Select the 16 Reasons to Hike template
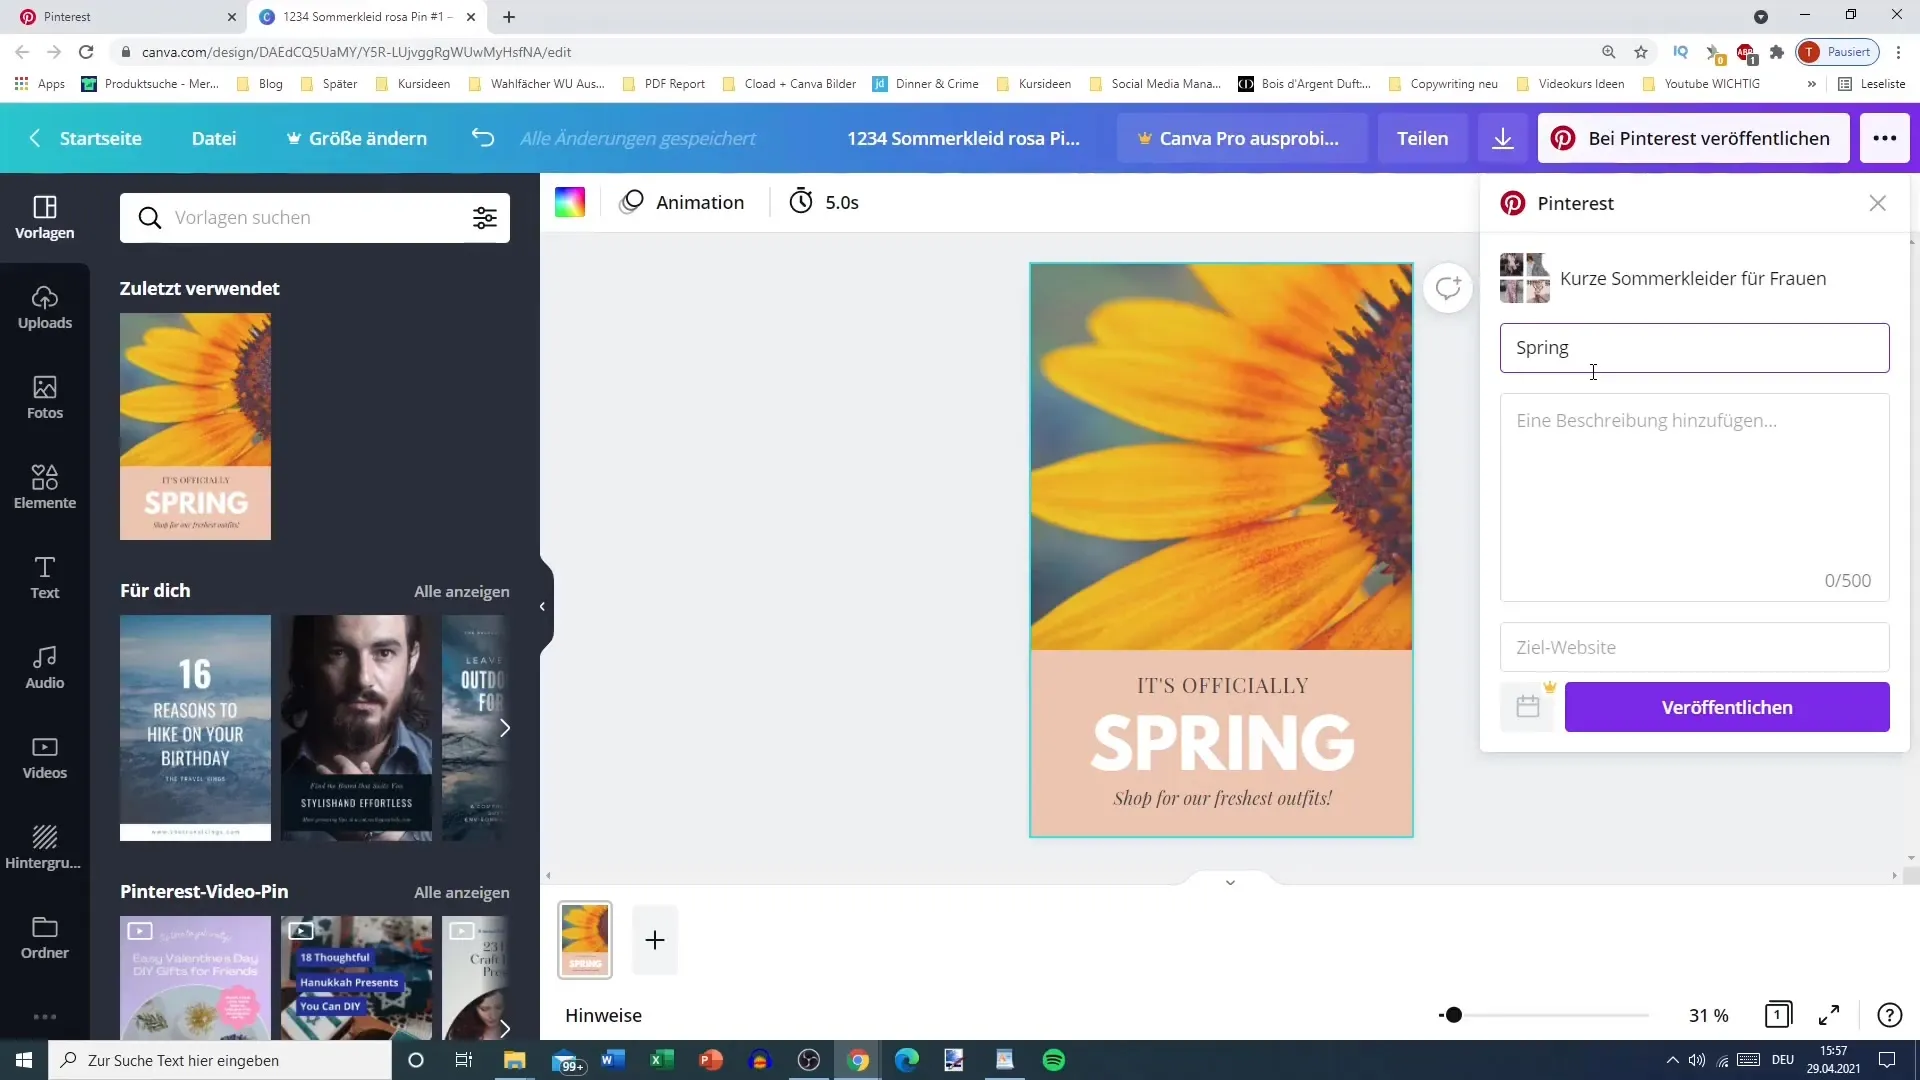Screen dimensions: 1920x1080 coord(195,728)
